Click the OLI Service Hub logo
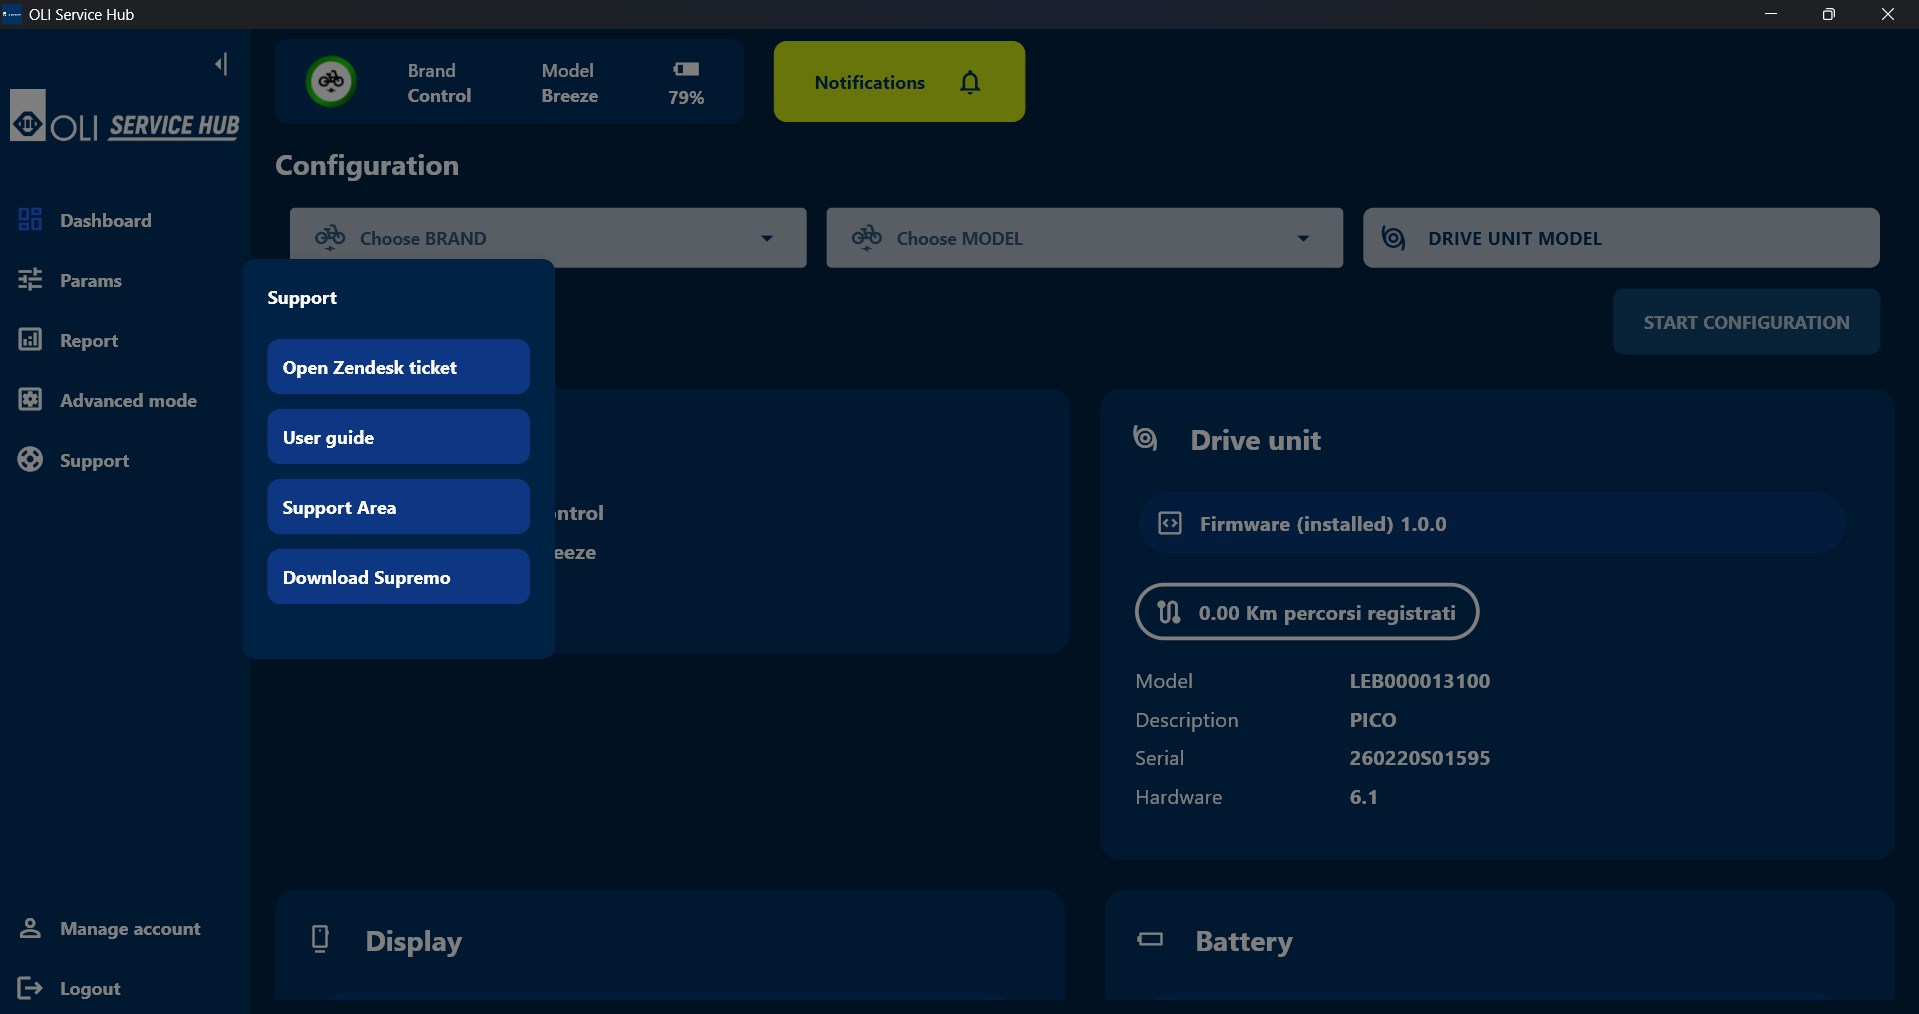Image resolution: width=1919 pixels, height=1014 pixels. pyautogui.click(x=125, y=116)
